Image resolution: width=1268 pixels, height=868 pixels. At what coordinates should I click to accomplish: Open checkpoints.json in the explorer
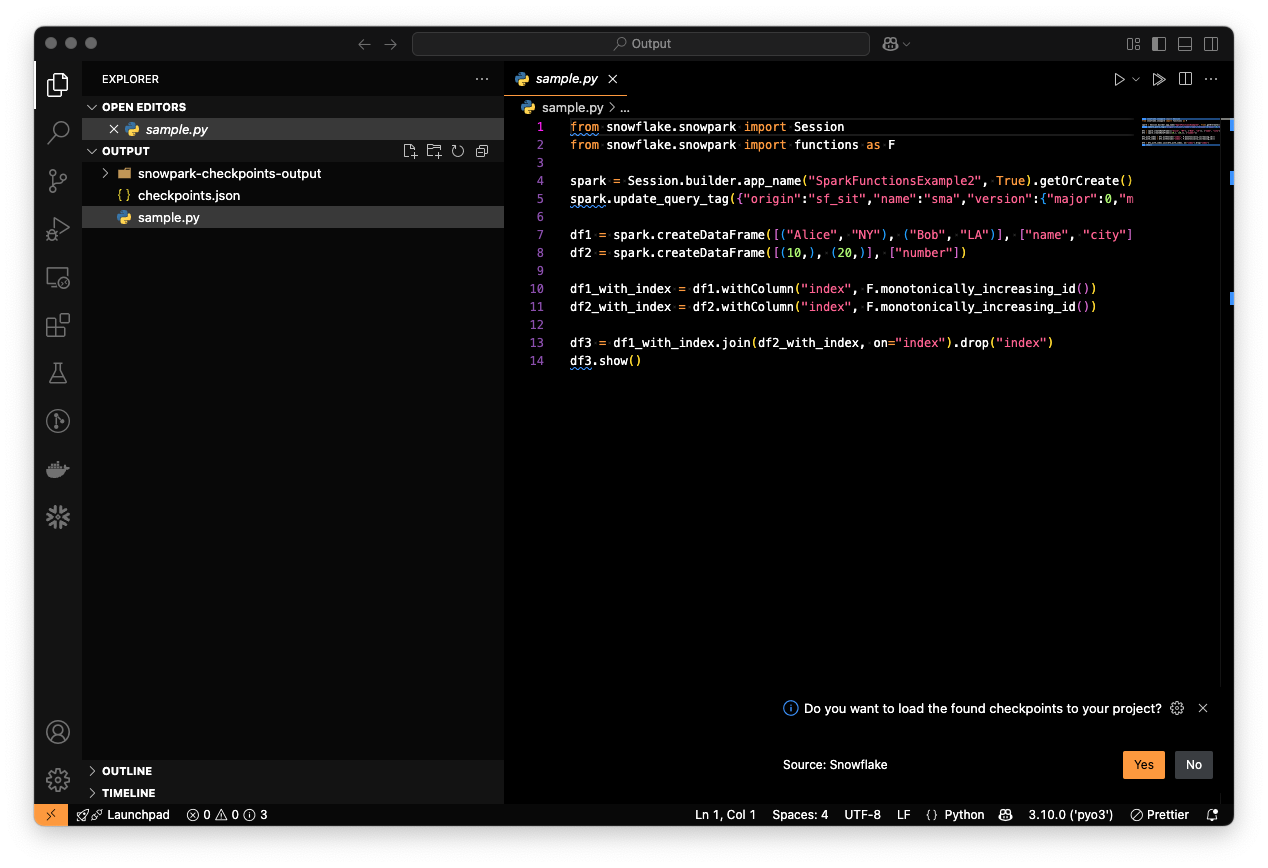tap(188, 195)
